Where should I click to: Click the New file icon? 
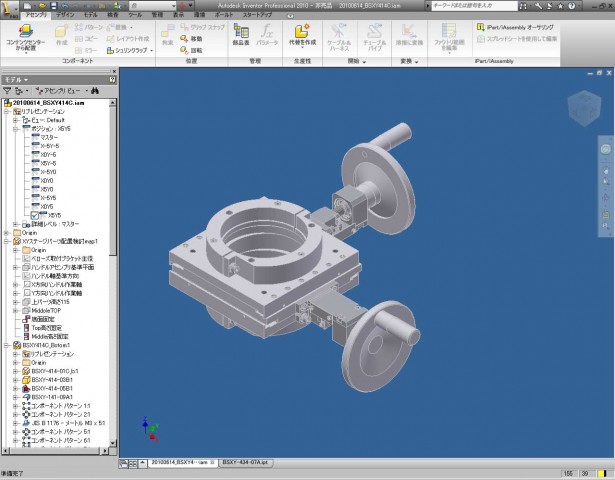[27, 6]
